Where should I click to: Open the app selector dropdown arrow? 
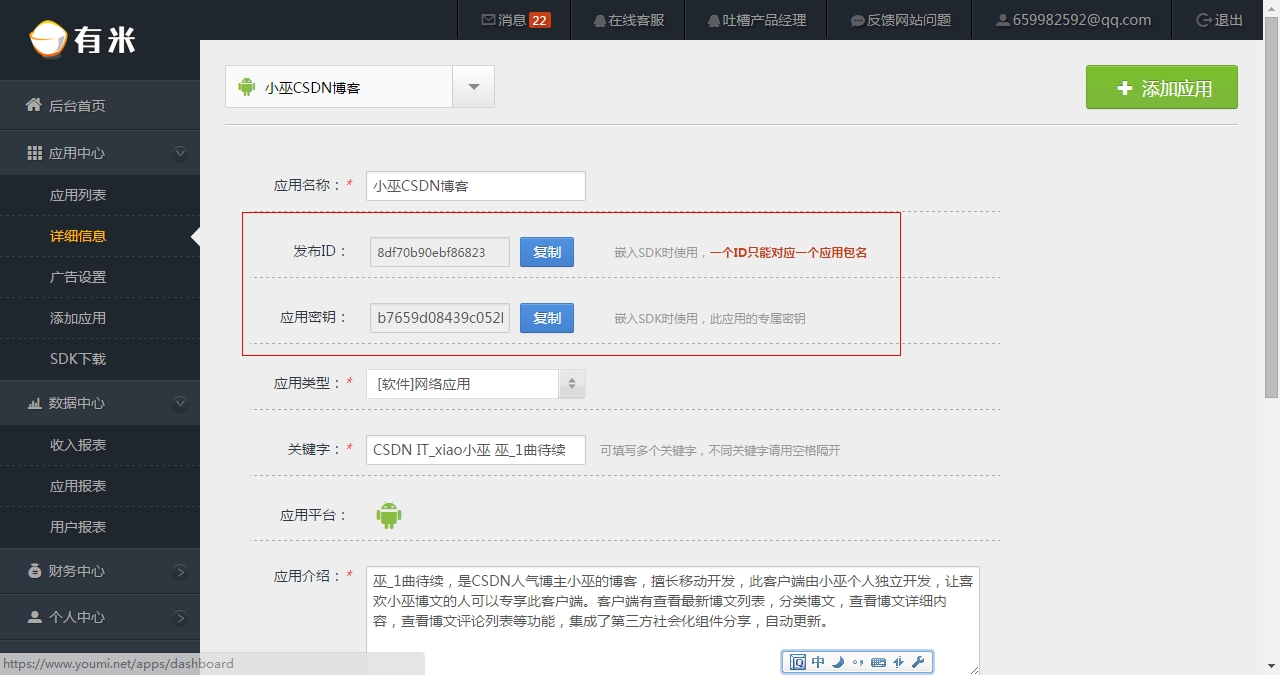coord(474,87)
